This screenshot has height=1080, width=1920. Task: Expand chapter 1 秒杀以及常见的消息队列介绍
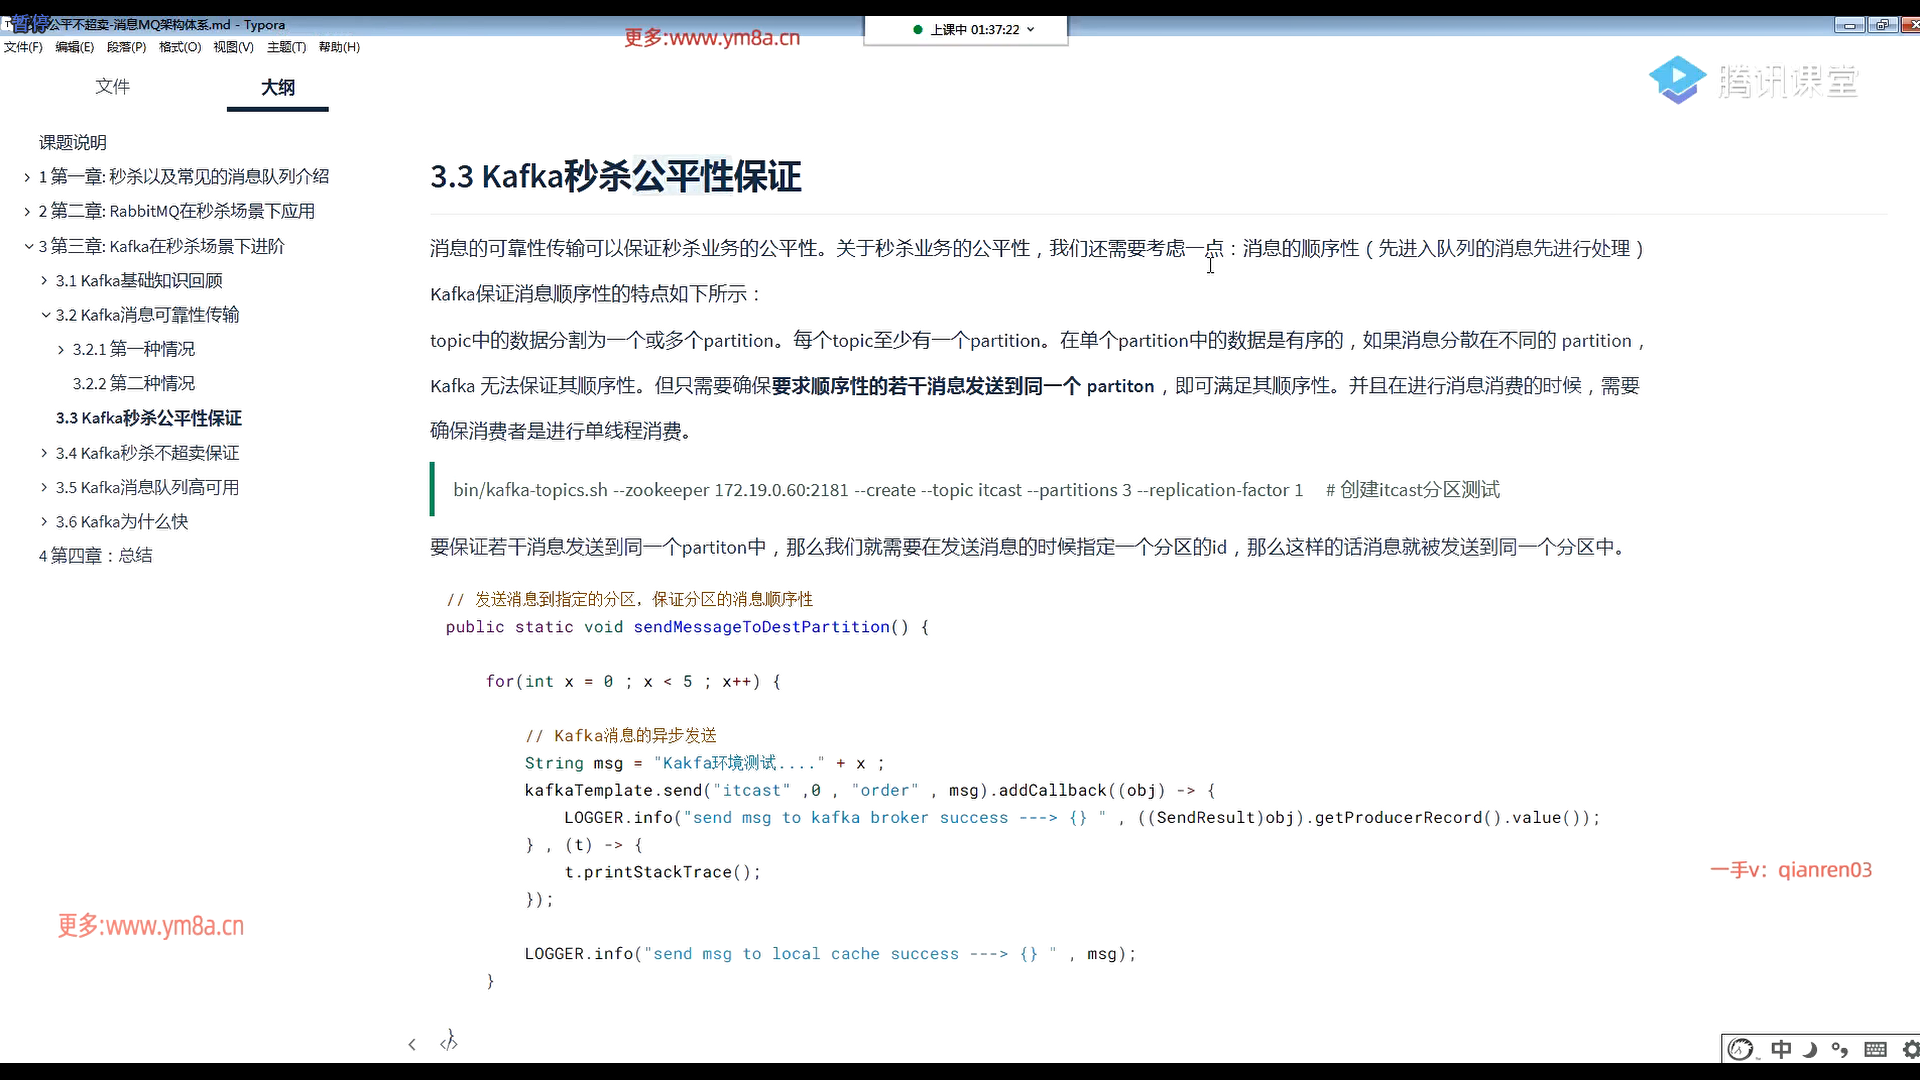(x=27, y=177)
